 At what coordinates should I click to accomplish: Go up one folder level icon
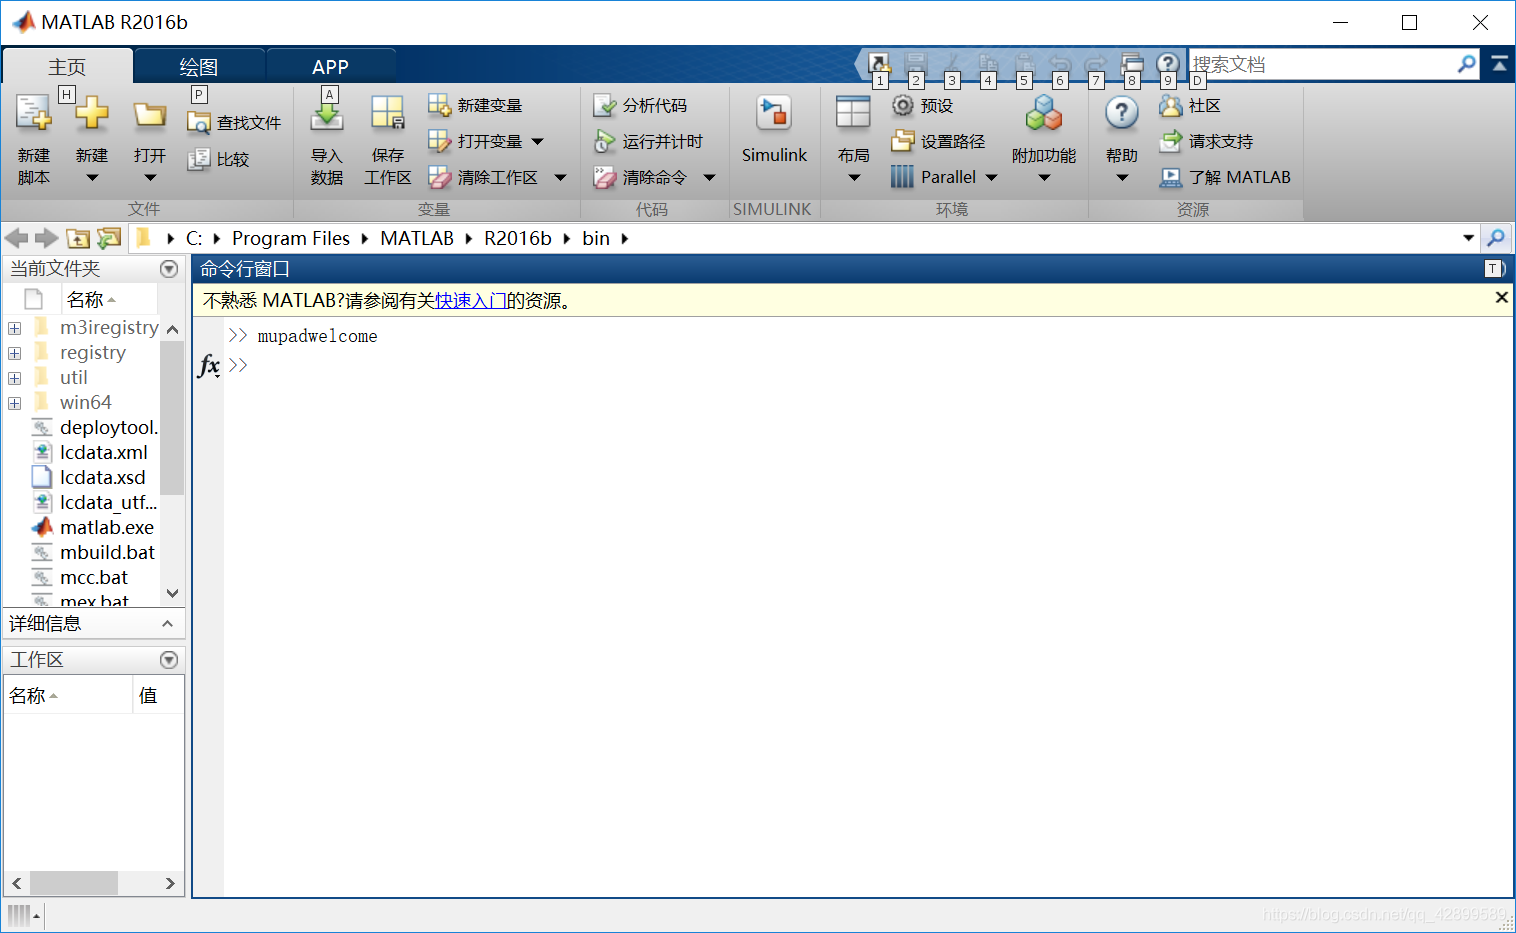(78, 238)
